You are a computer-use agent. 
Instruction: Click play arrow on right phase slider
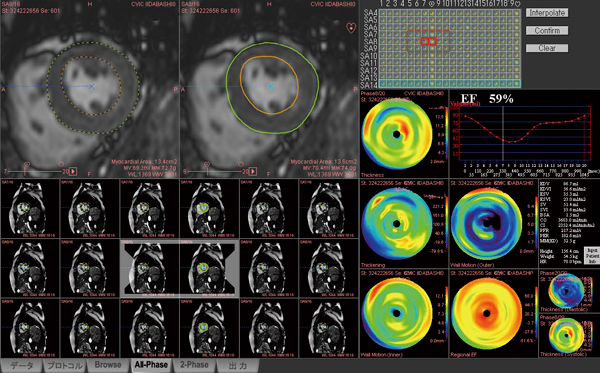click(253, 171)
